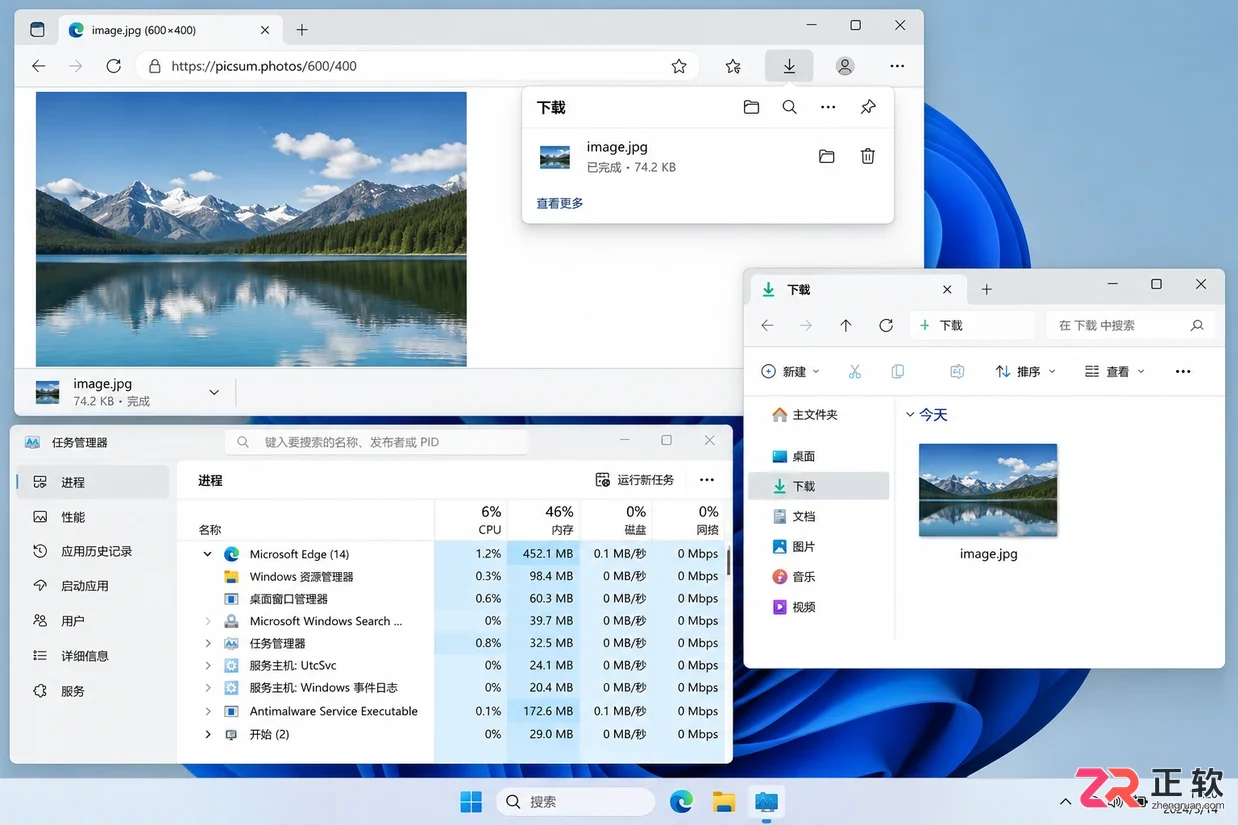The width and height of the screenshot is (1238, 825).
Task: Open 桌面 in File Explorer sidebar
Action: pyautogui.click(x=819, y=456)
